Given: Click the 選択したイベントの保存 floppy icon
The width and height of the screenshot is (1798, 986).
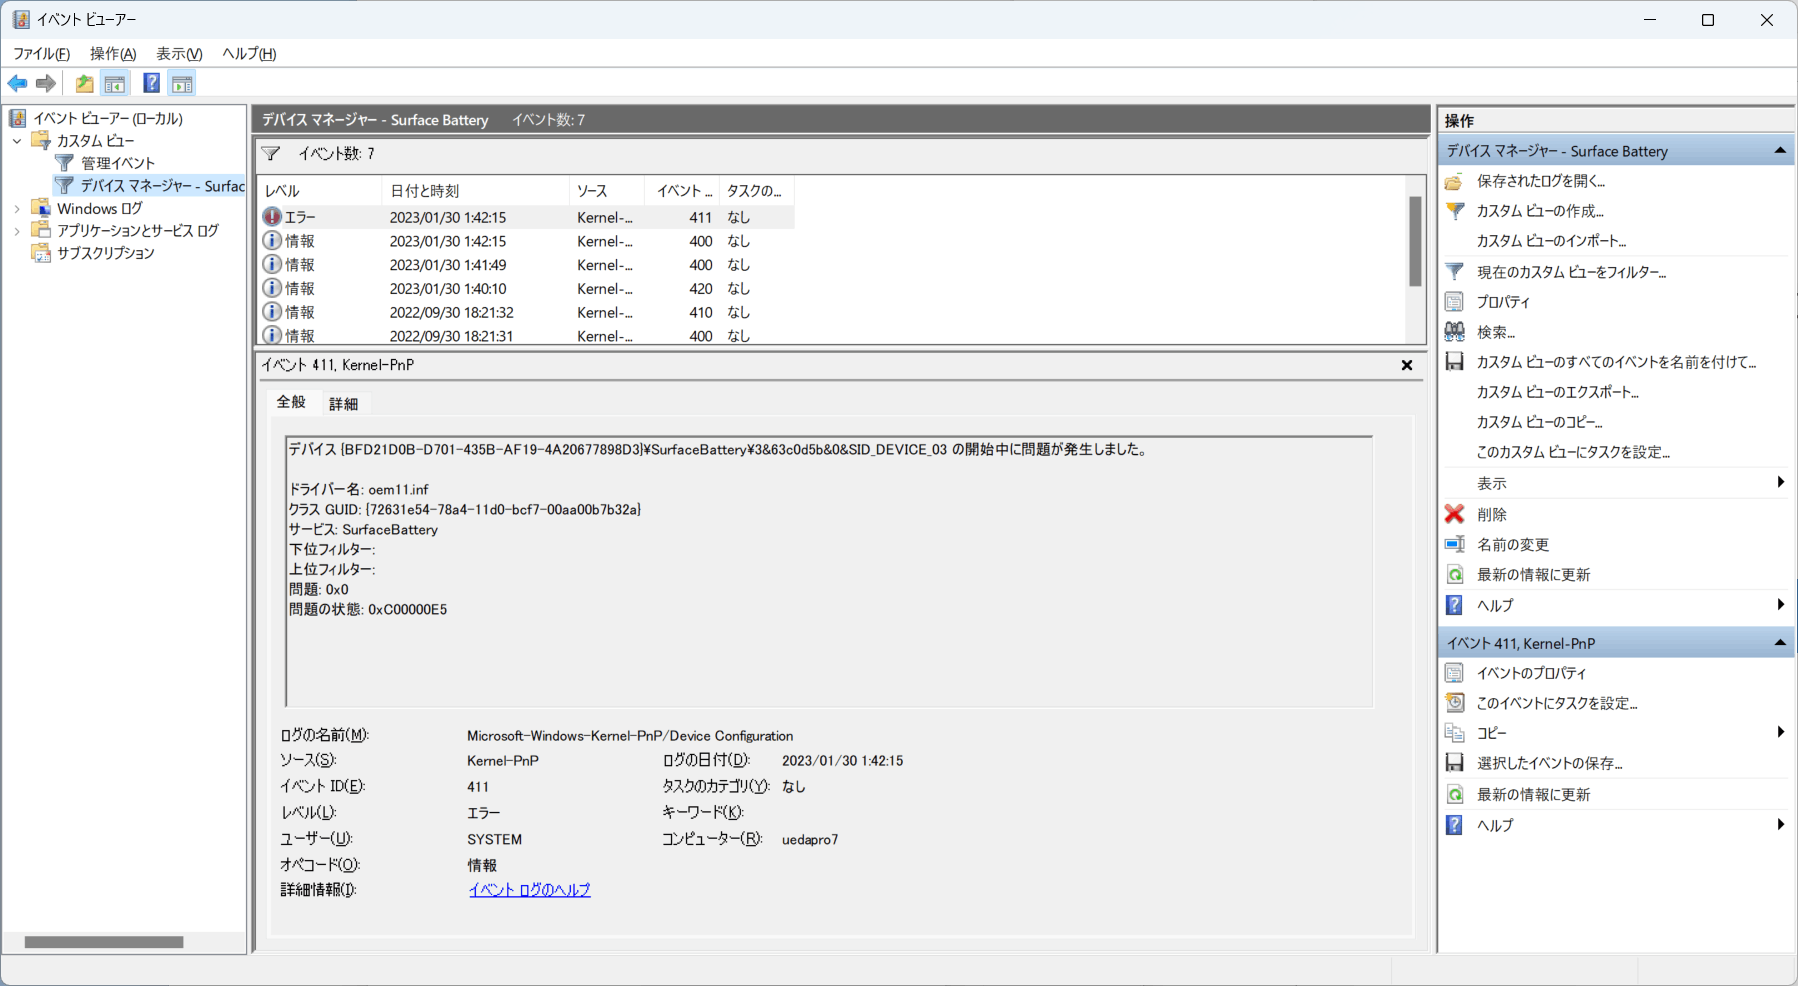Looking at the screenshot, I should [1455, 763].
